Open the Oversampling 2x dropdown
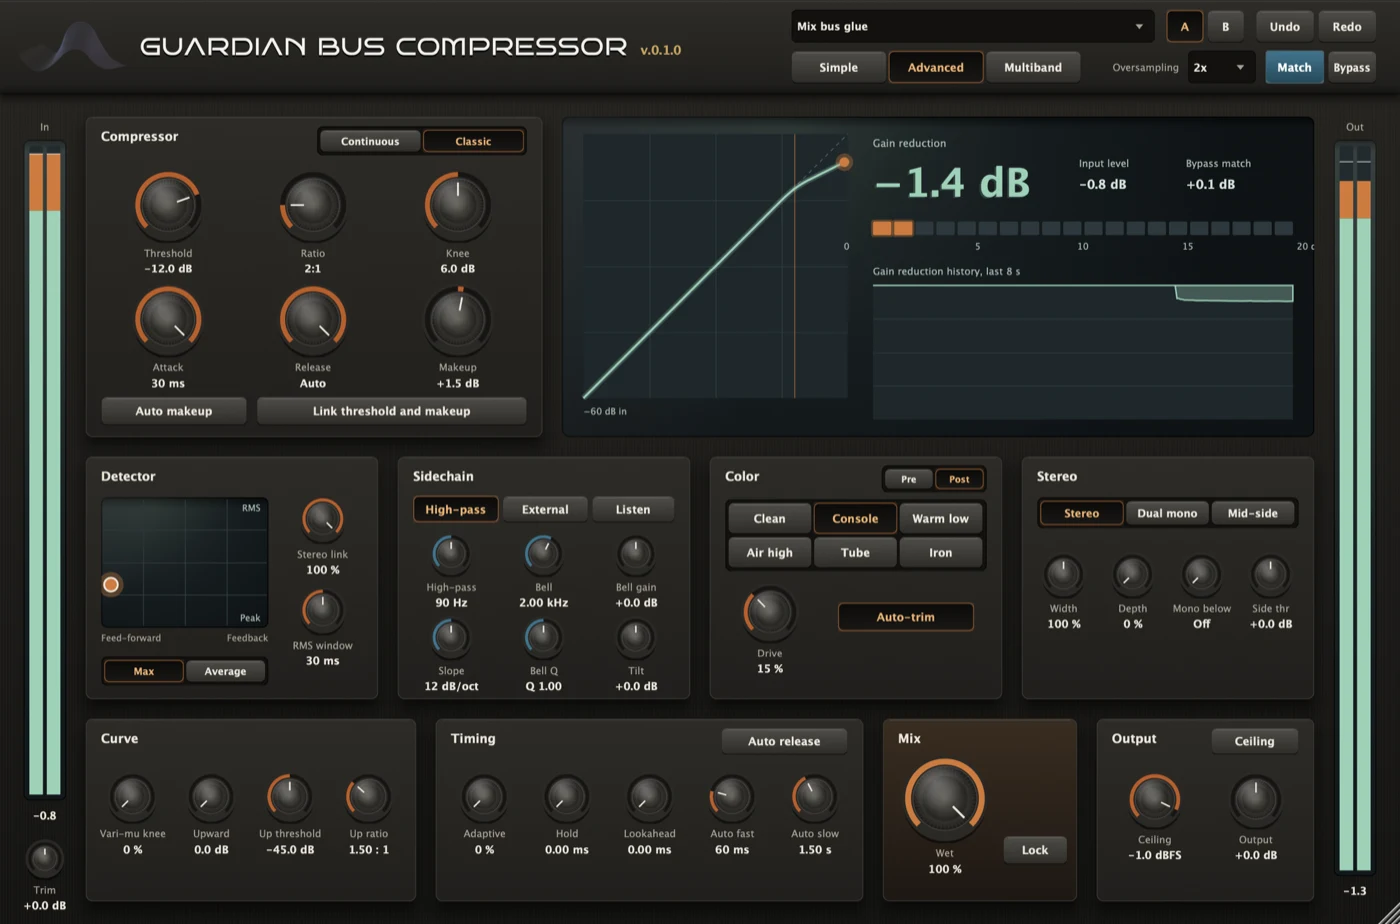The height and width of the screenshot is (924, 1400). 1221,67
